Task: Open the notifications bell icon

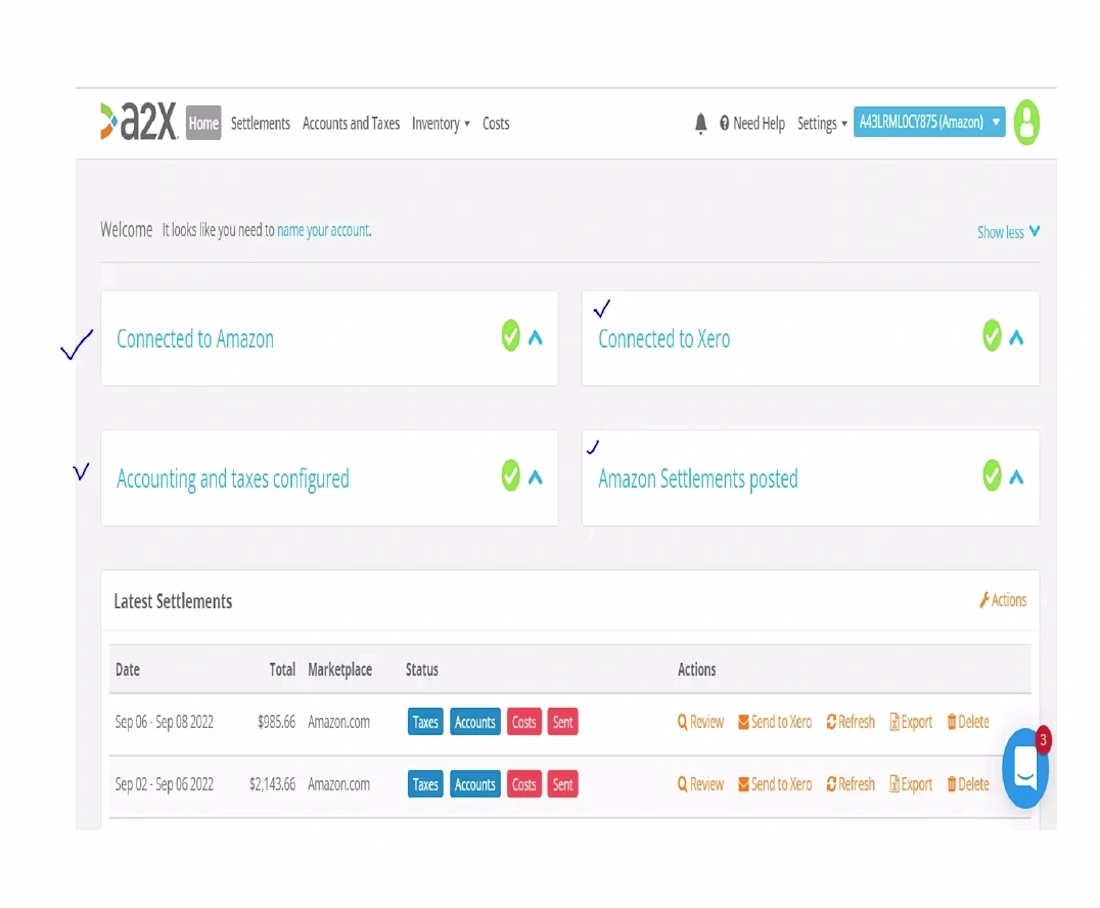Action: pyautogui.click(x=700, y=123)
